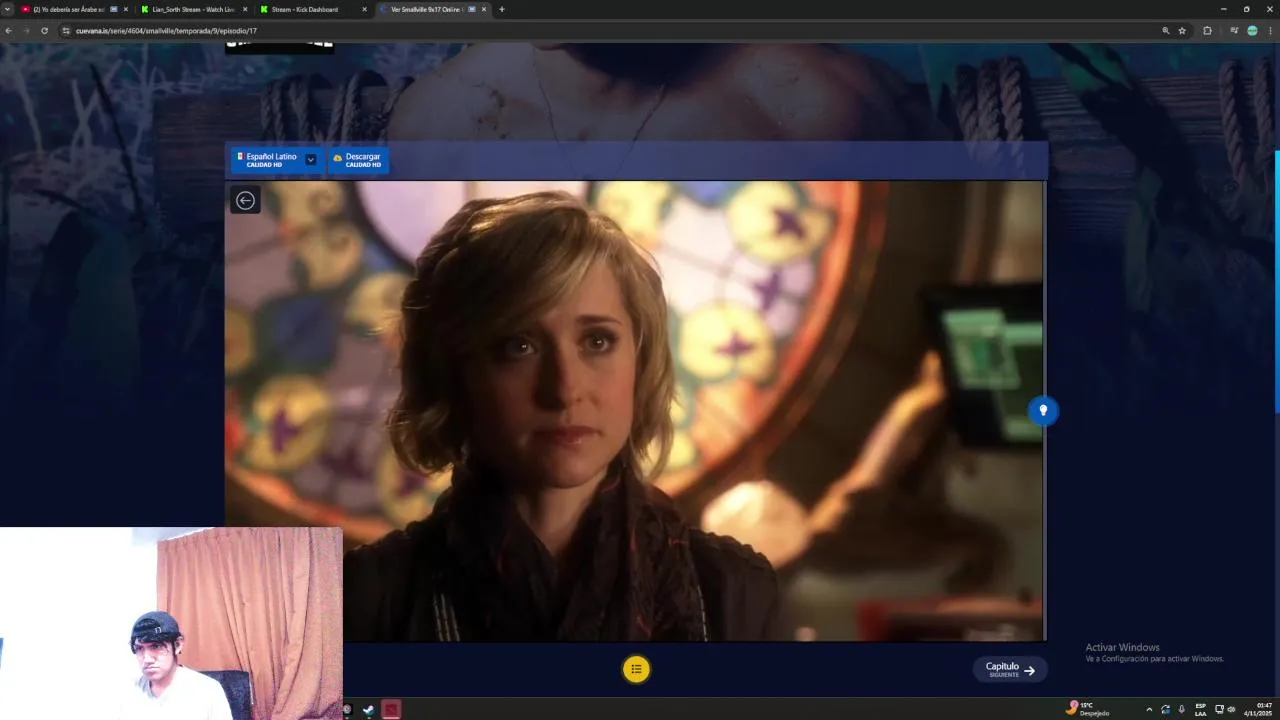
Task: Open the zoom magnifier icon in address bar
Action: point(1165,31)
